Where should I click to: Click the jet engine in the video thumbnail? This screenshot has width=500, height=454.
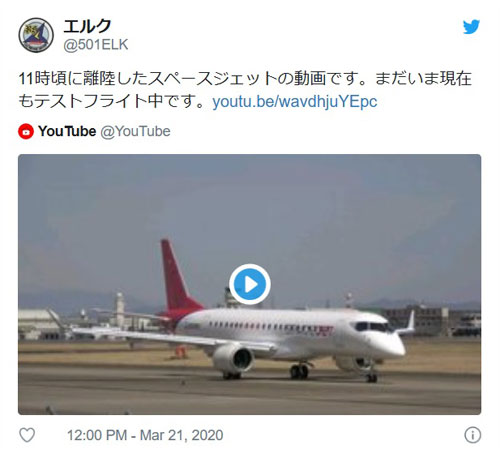pyautogui.click(x=233, y=359)
